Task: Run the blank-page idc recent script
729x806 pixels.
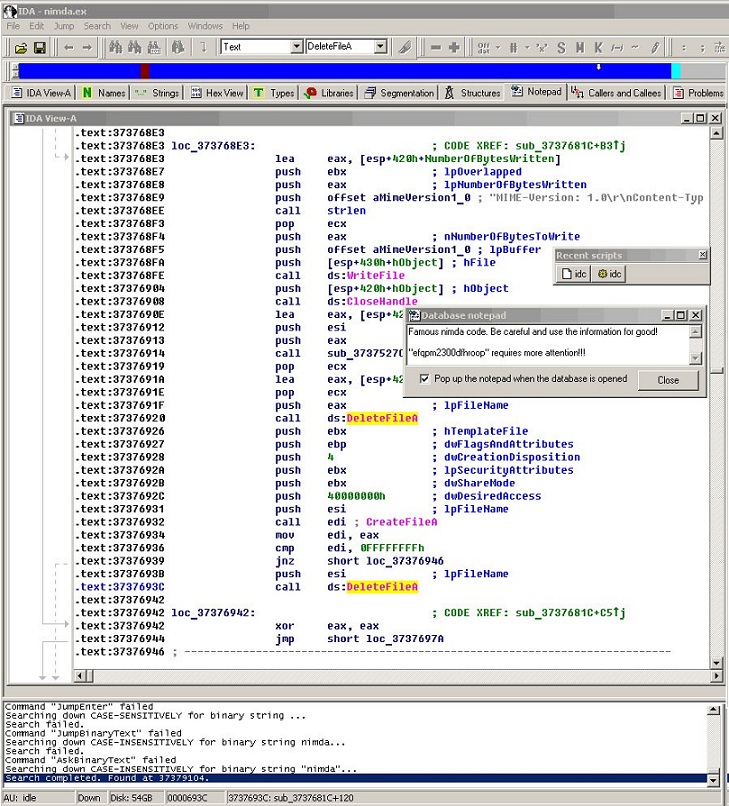Action: coord(574,274)
